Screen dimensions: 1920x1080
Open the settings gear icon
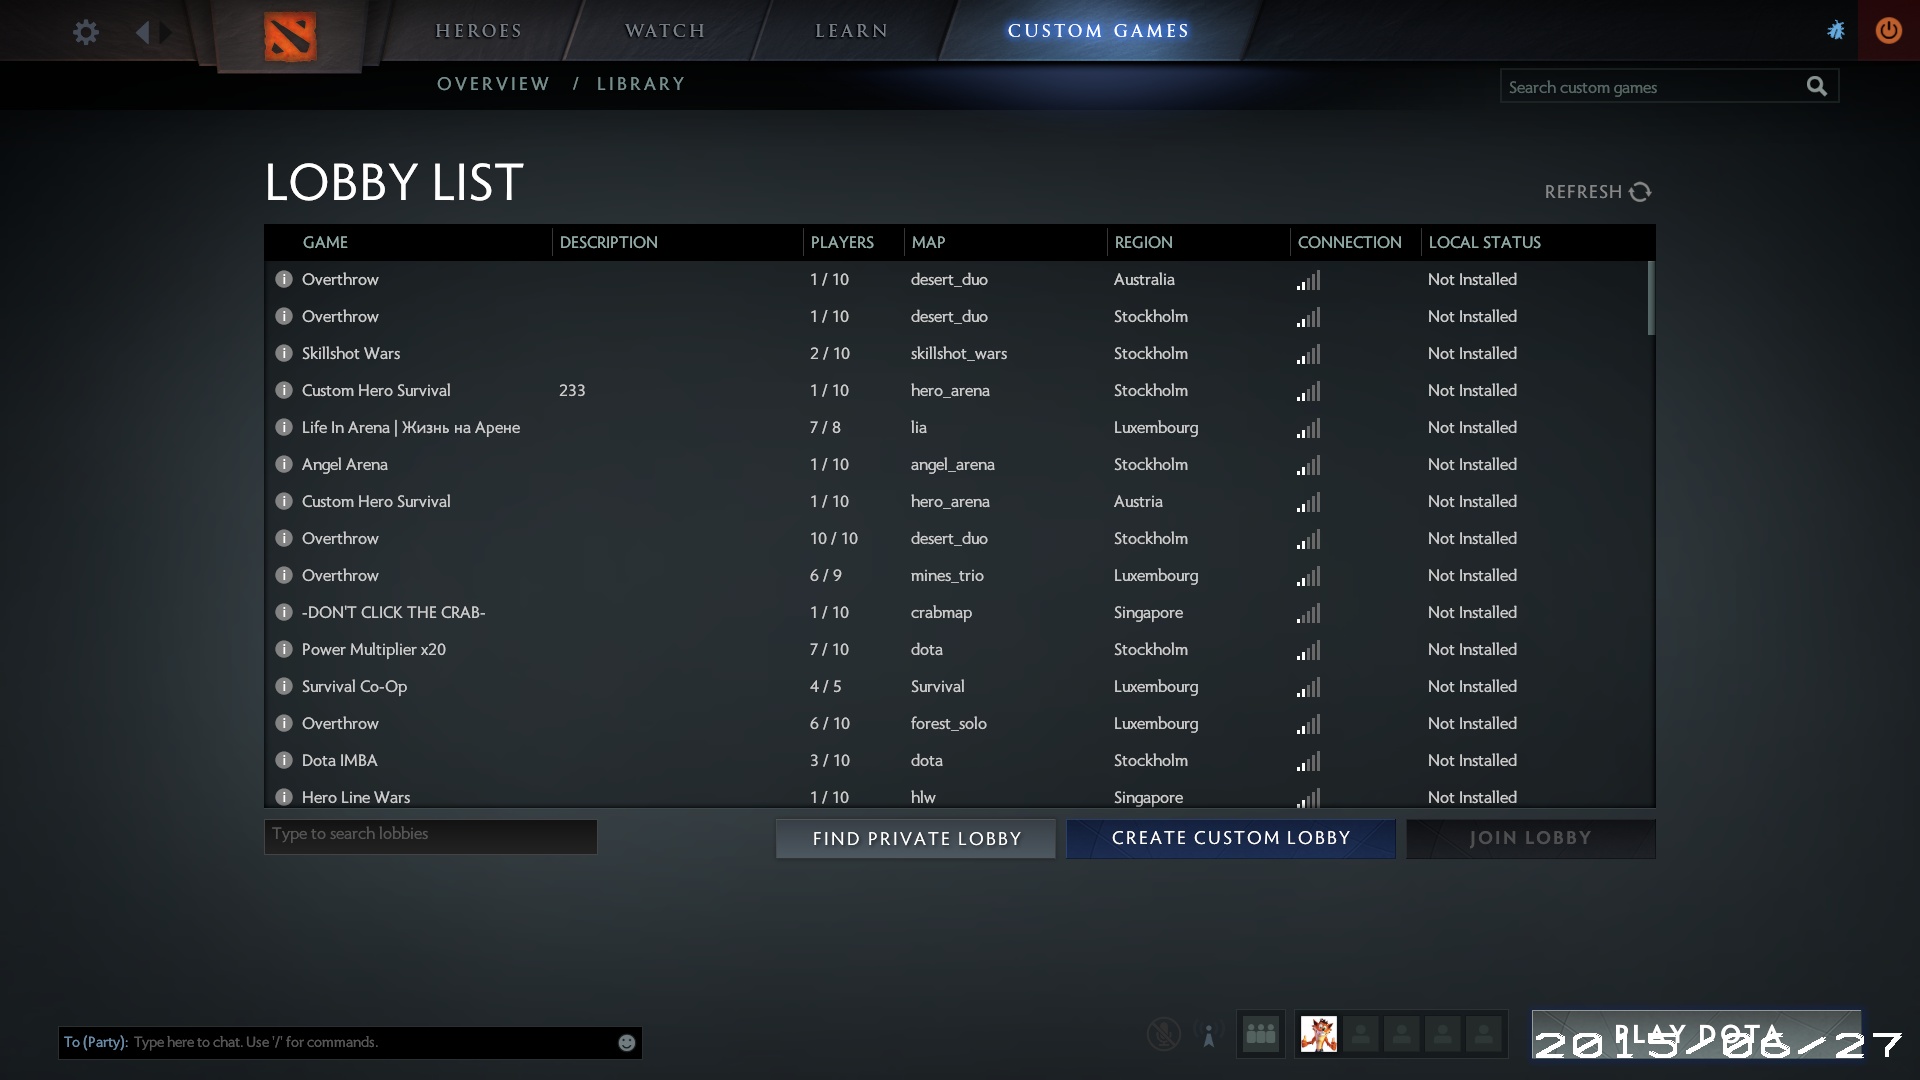(86, 32)
